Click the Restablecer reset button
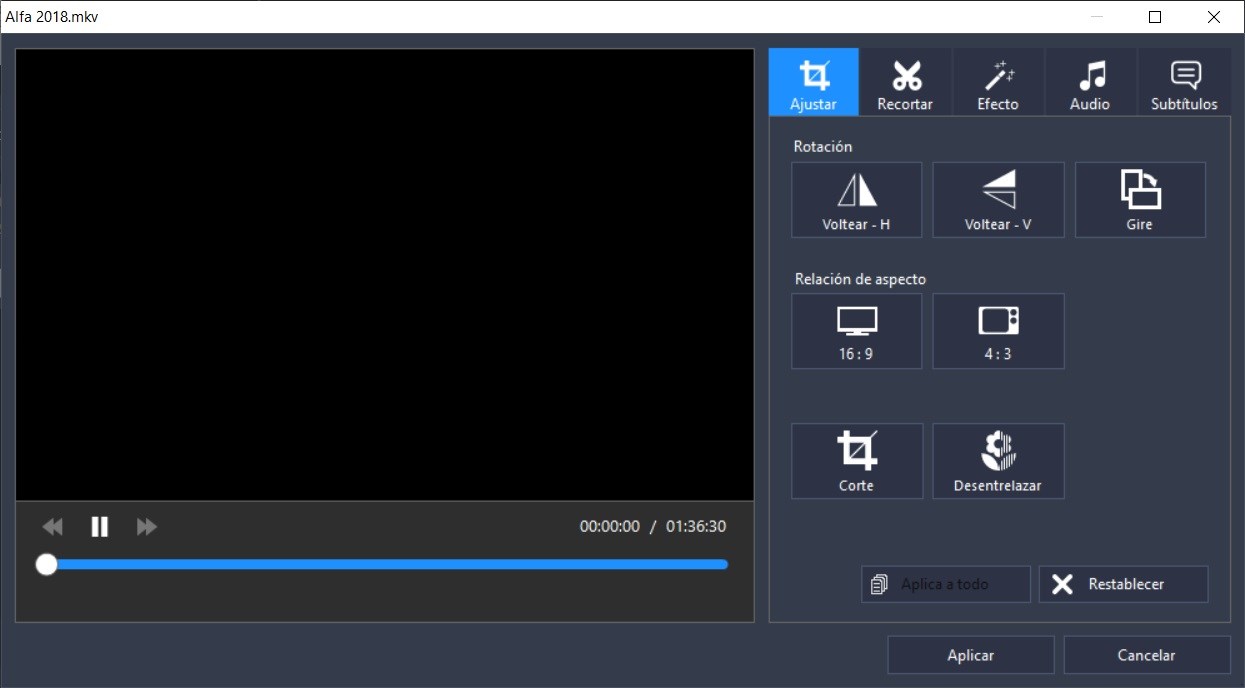The height and width of the screenshot is (688, 1245). [1123, 584]
